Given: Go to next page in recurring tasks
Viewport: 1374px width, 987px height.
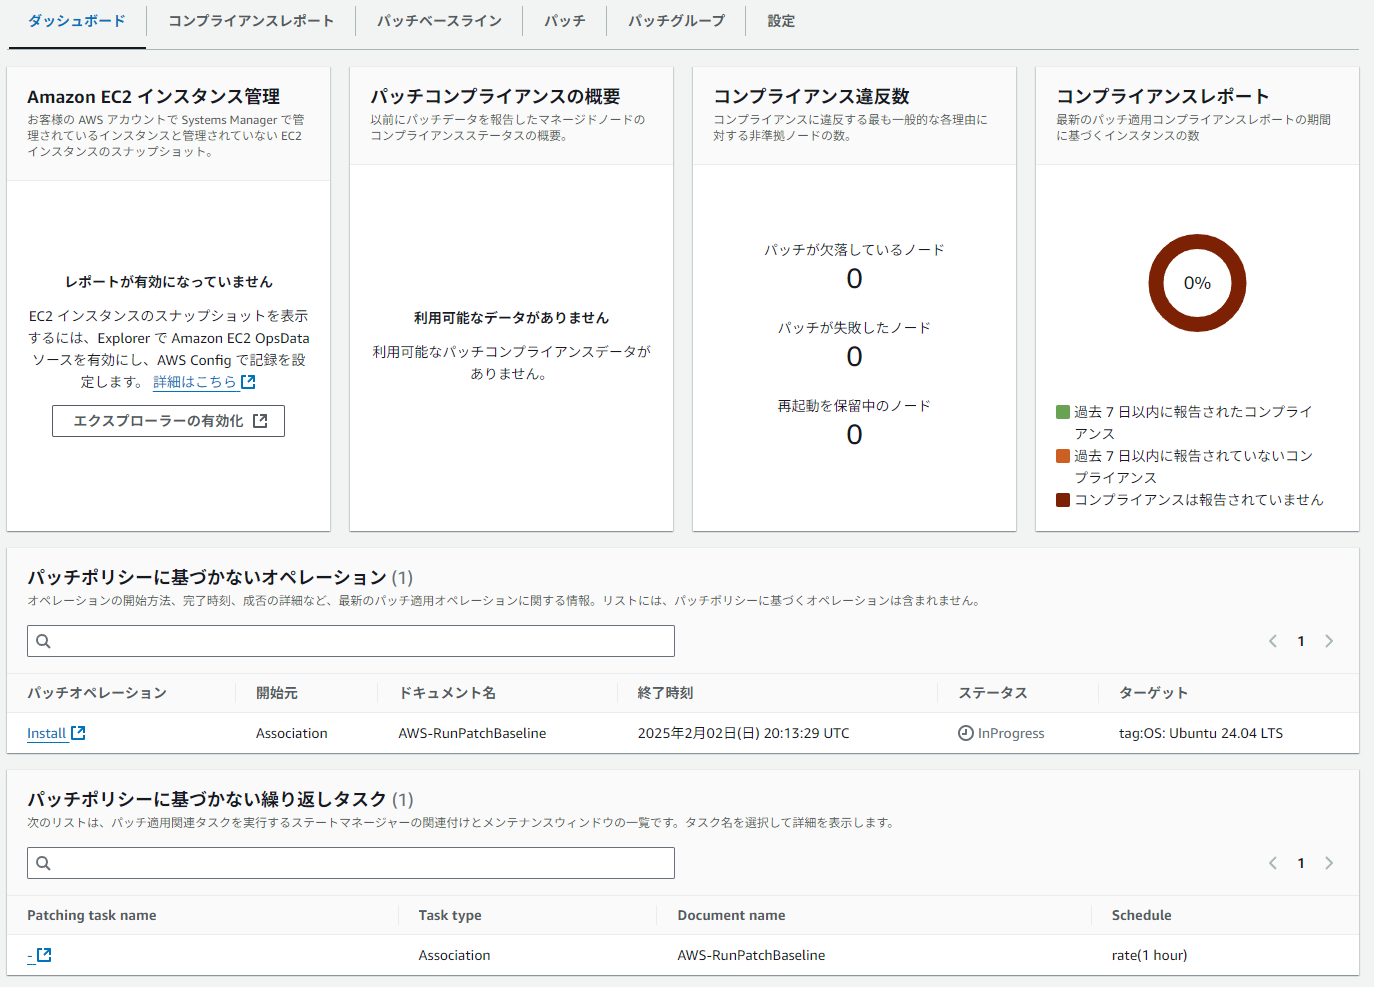Looking at the screenshot, I should tap(1329, 863).
